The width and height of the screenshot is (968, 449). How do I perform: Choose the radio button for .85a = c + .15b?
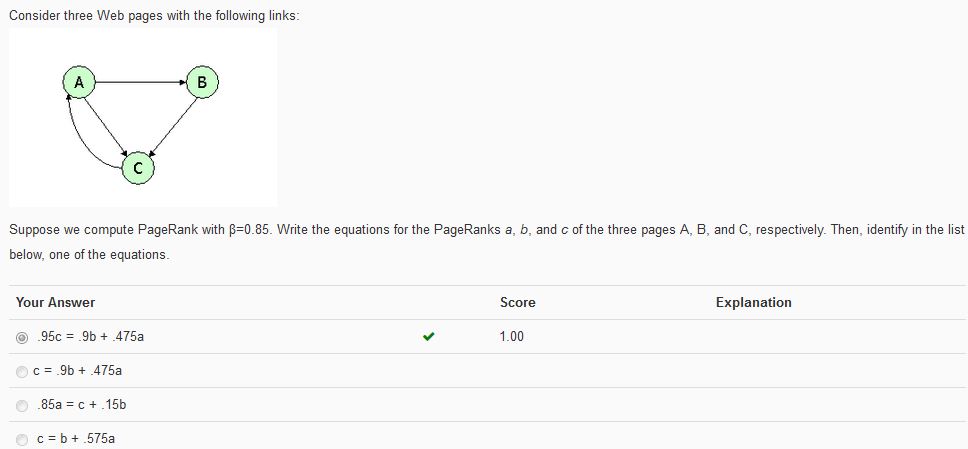coord(22,405)
